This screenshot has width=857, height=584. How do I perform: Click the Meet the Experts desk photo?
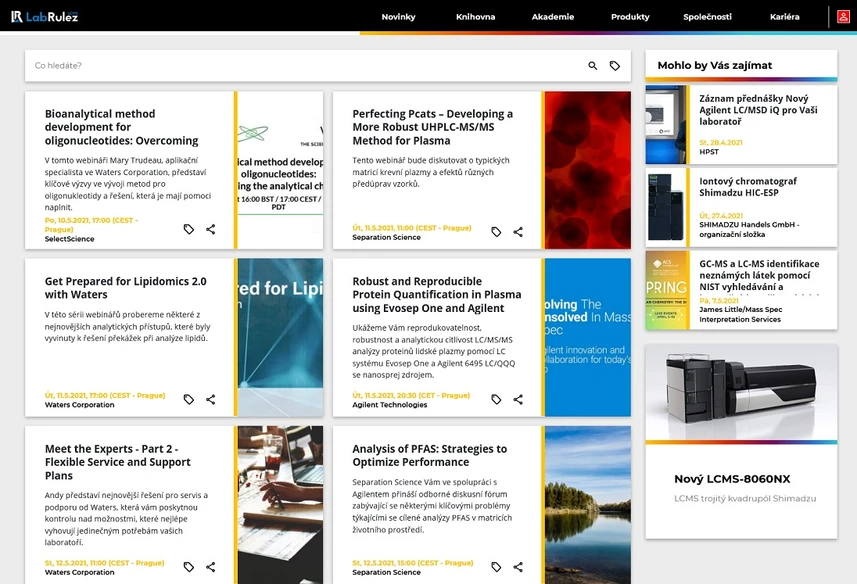tap(280, 505)
